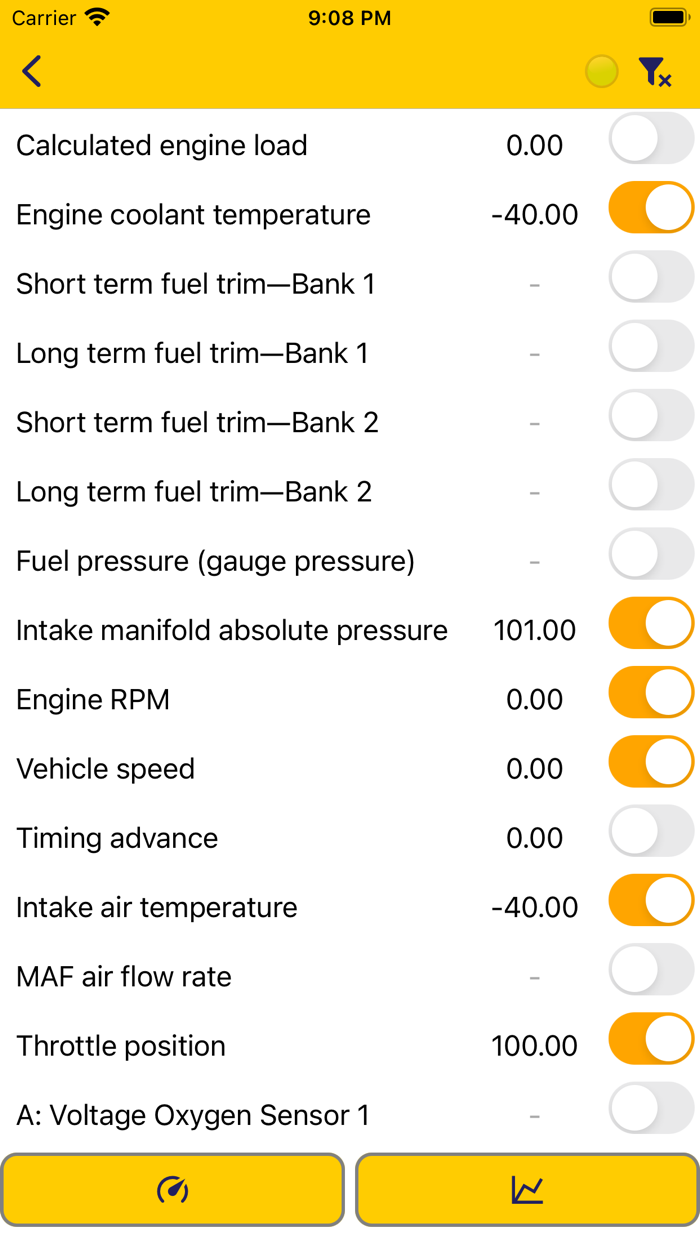Tap the Engine RPM value 0.00
Viewport: 700px width, 1244px height.
click(535, 700)
